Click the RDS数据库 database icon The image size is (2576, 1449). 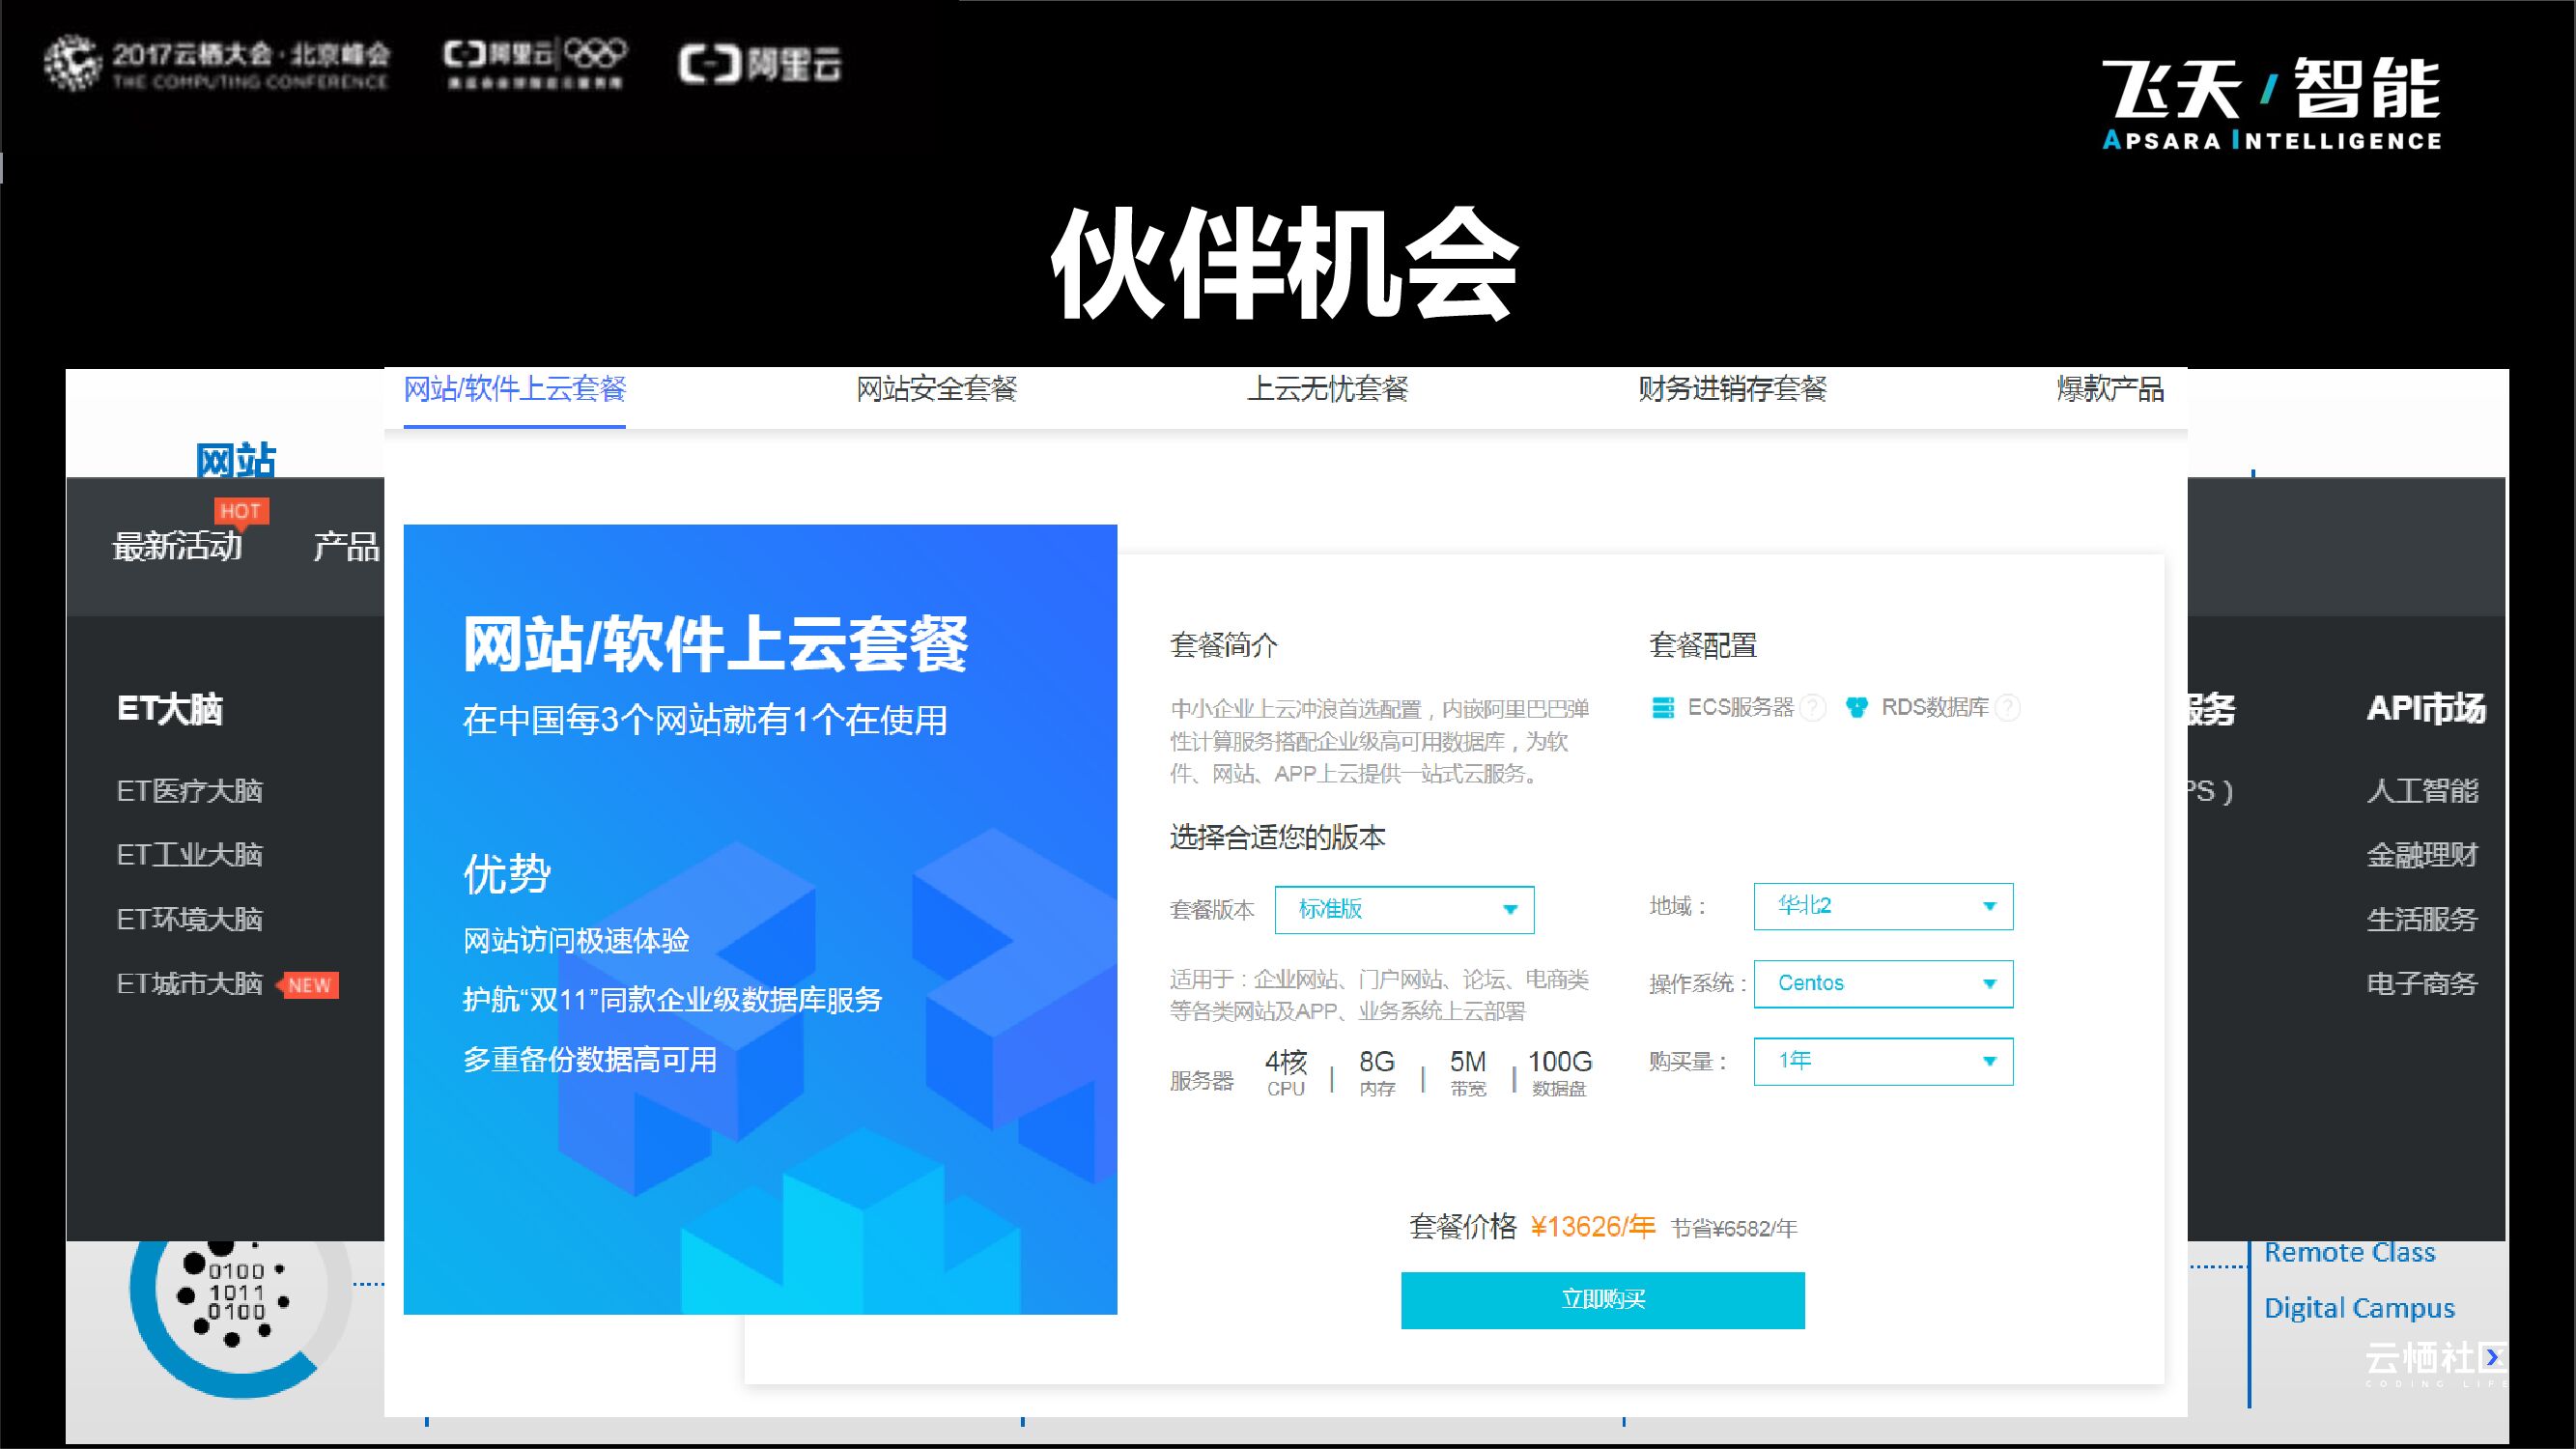(1856, 708)
